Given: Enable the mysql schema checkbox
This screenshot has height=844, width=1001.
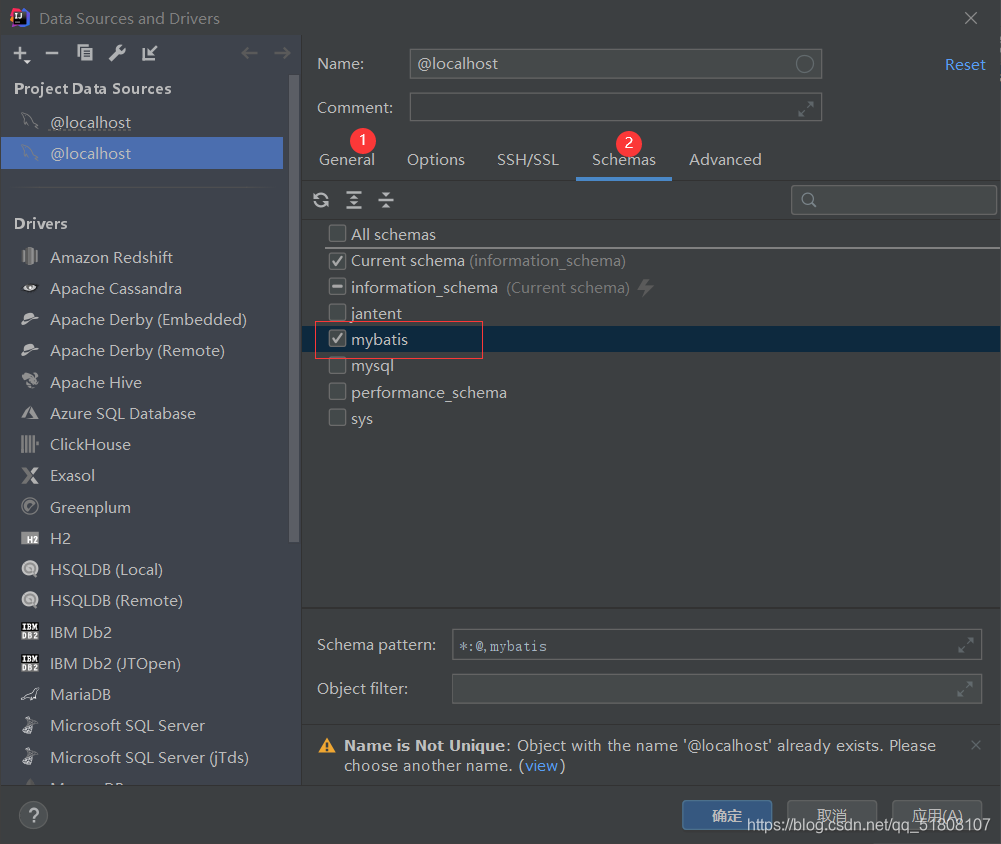Looking at the screenshot, I should [x=337, y=365].
